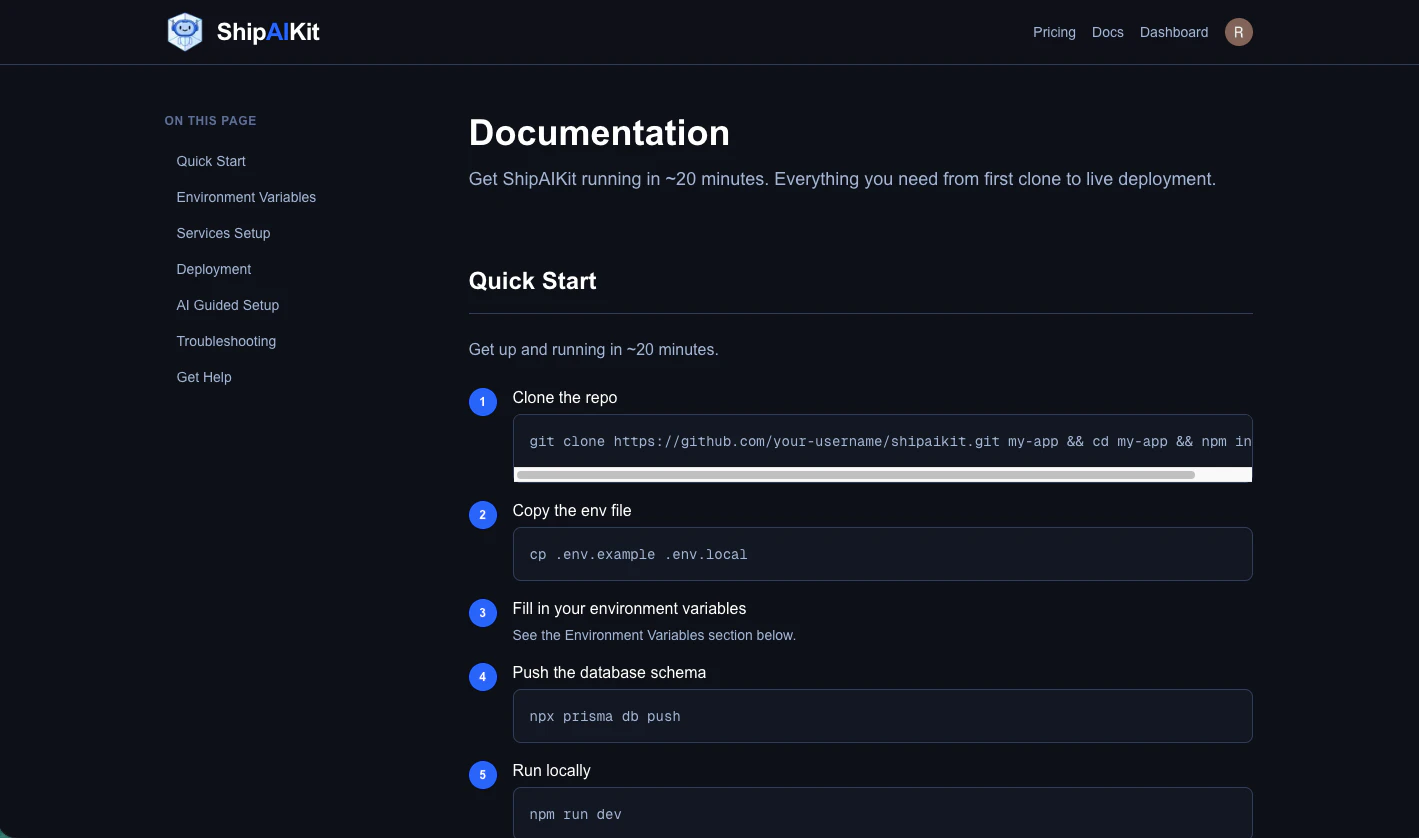Click the Quick Start section heading

pos(532,281)
